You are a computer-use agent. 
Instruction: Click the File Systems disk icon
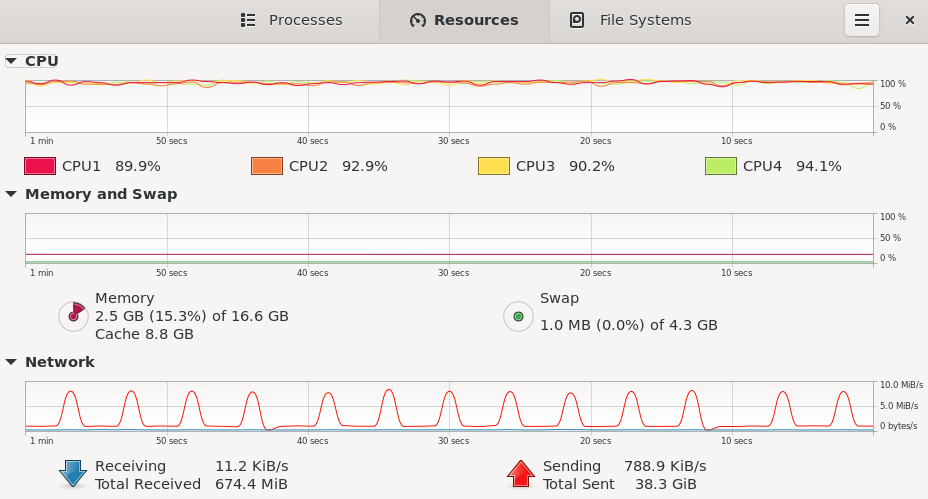point(577,20)
